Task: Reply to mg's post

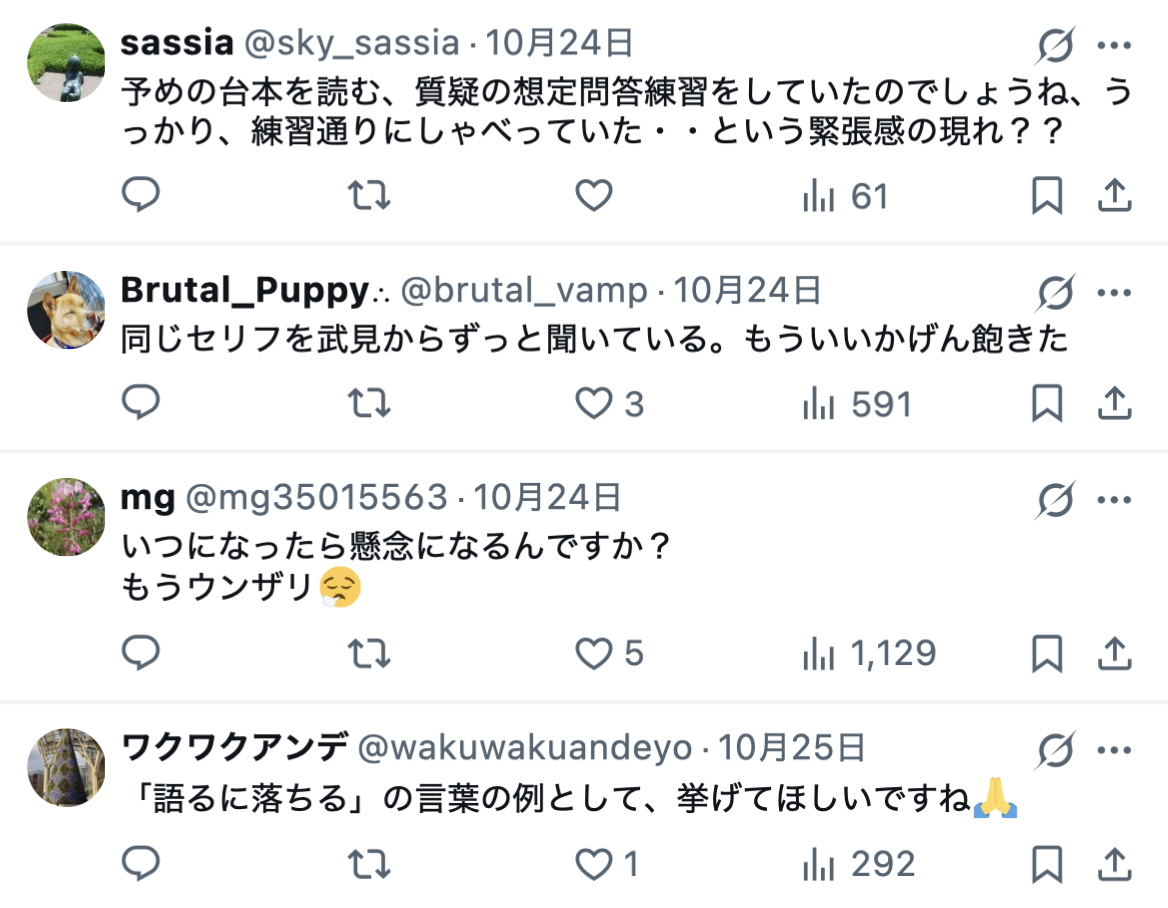Action: point(141,654)
